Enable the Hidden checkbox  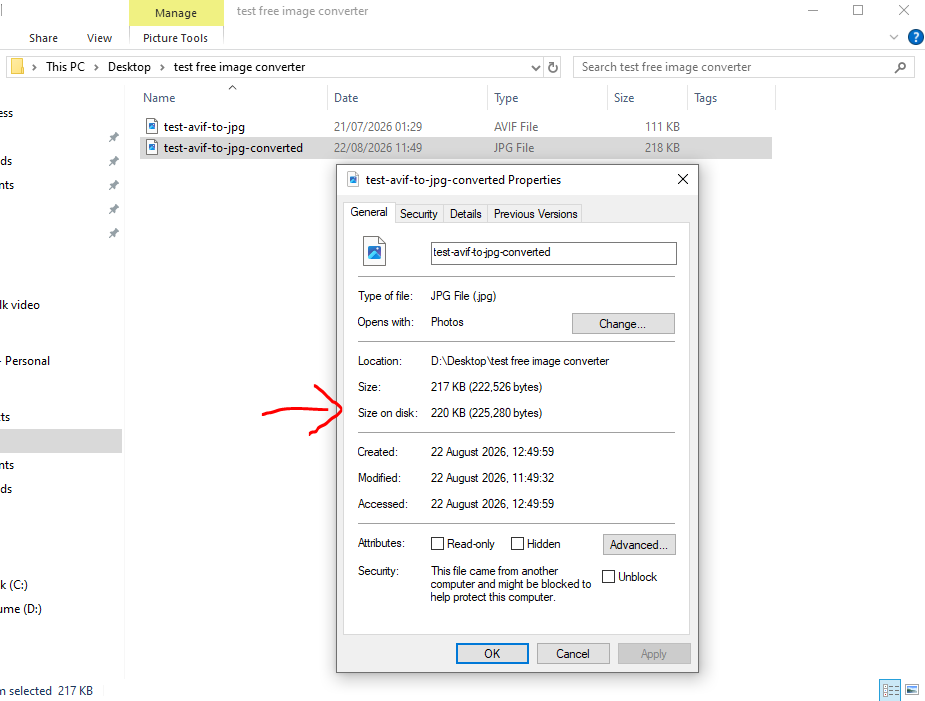(x=517, y=543)
